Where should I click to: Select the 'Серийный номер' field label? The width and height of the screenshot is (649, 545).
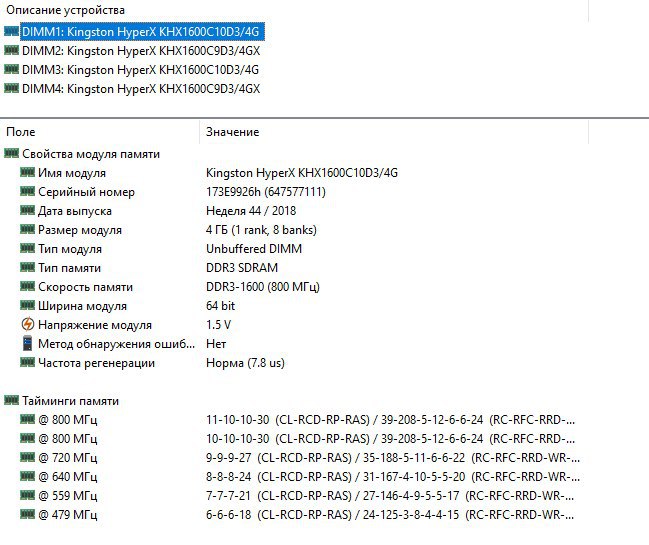point(87,192)
